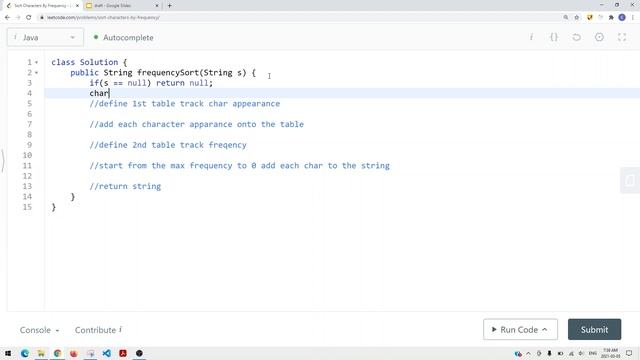Click line number 15 in the gutter

(x=27, y=207)
